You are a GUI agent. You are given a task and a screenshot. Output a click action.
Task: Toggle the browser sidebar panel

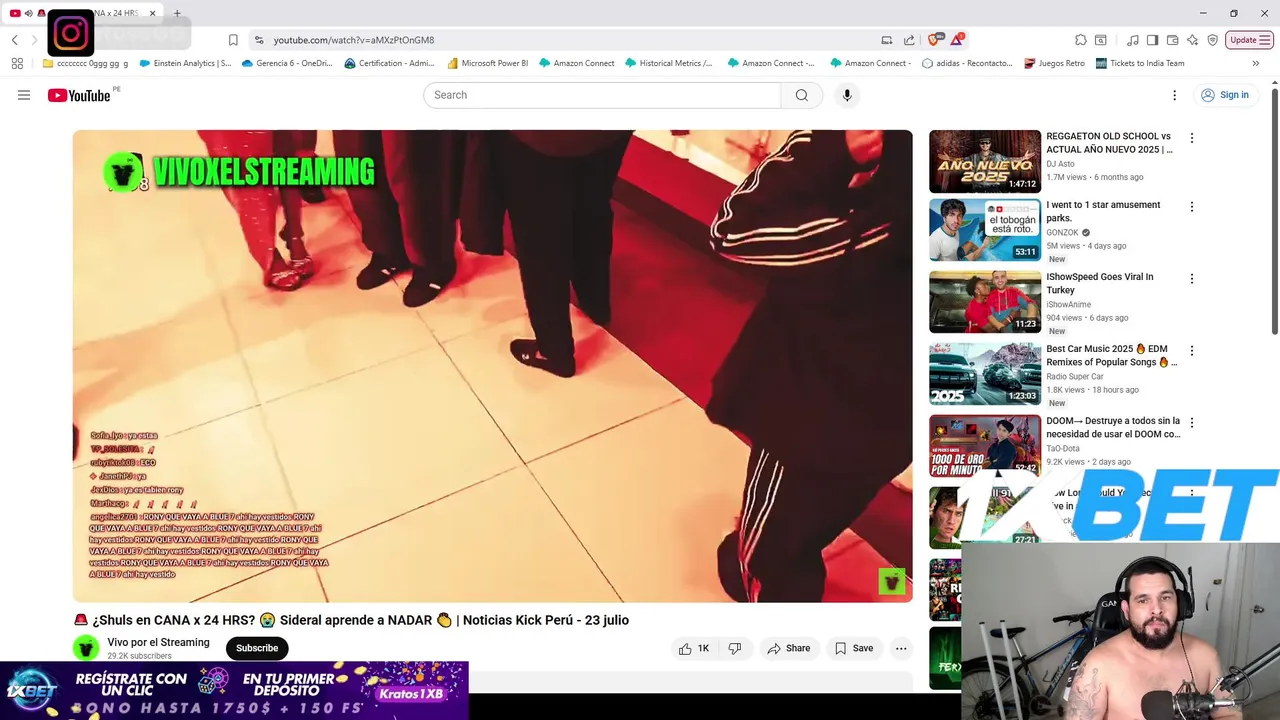pyautogui.click(x=1152, y=40)
